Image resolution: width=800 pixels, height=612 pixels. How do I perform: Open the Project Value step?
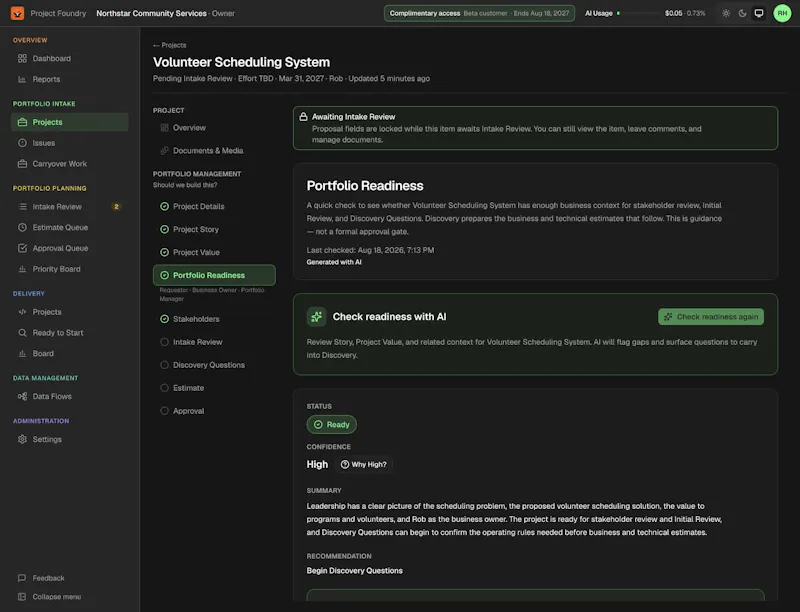pyautogui.click(x=214, y=252)
